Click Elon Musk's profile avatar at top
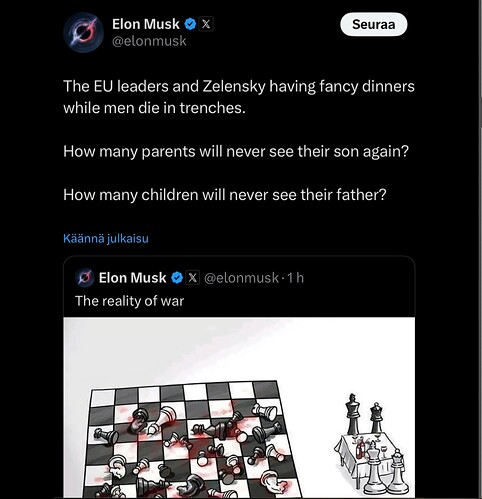The image size is (482, 499). tap(83, 32)
